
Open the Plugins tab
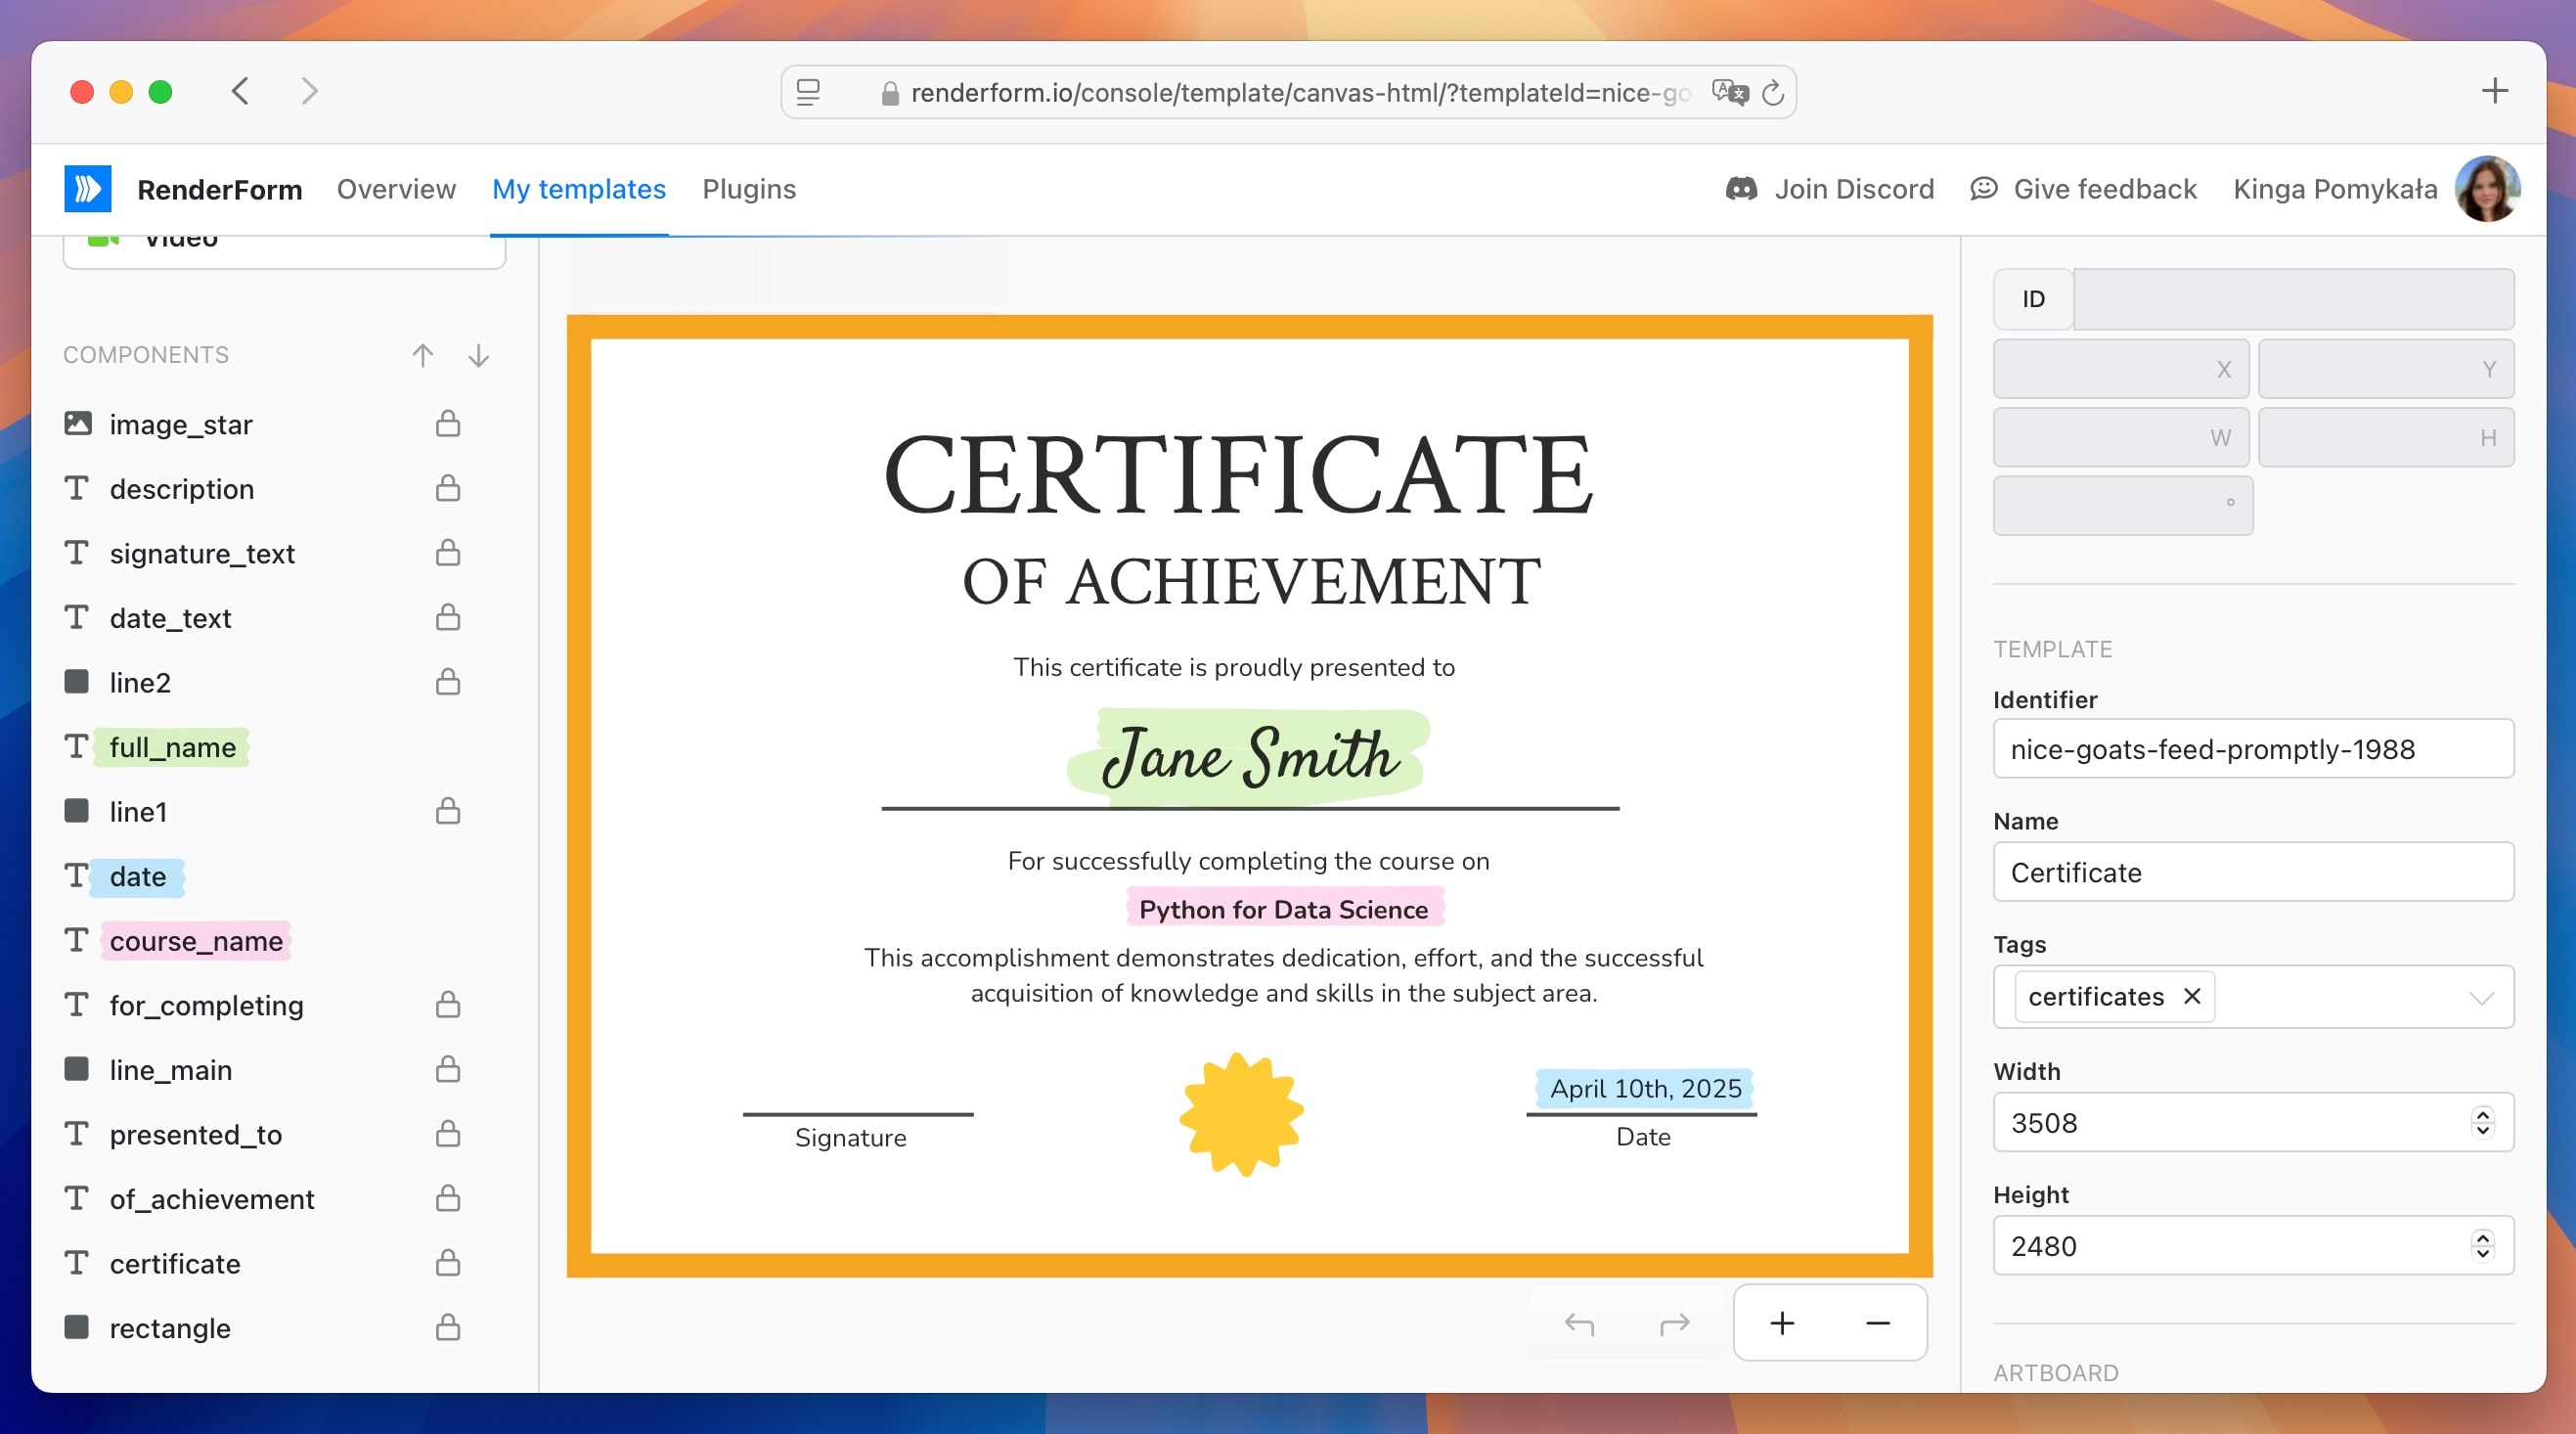point(749,189)
